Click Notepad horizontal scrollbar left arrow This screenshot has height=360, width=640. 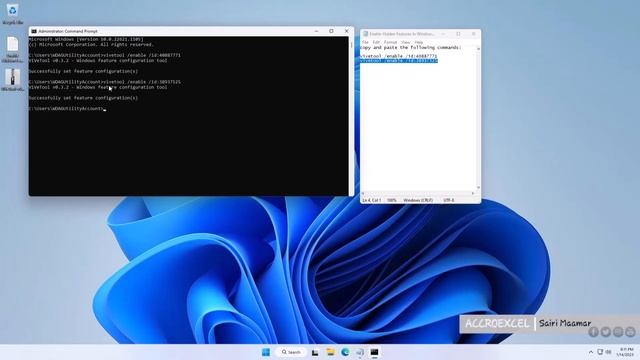tap(362, 193)
